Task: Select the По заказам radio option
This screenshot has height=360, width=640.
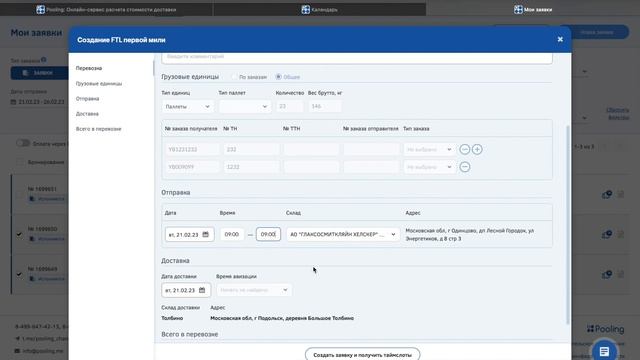Action: 234,77
